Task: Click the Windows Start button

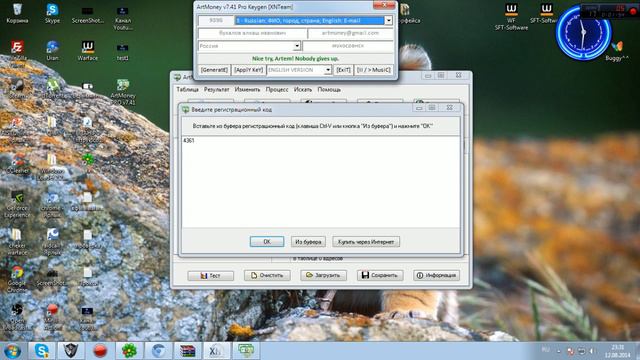Action: pyautogui.click(x=12, y=351)
